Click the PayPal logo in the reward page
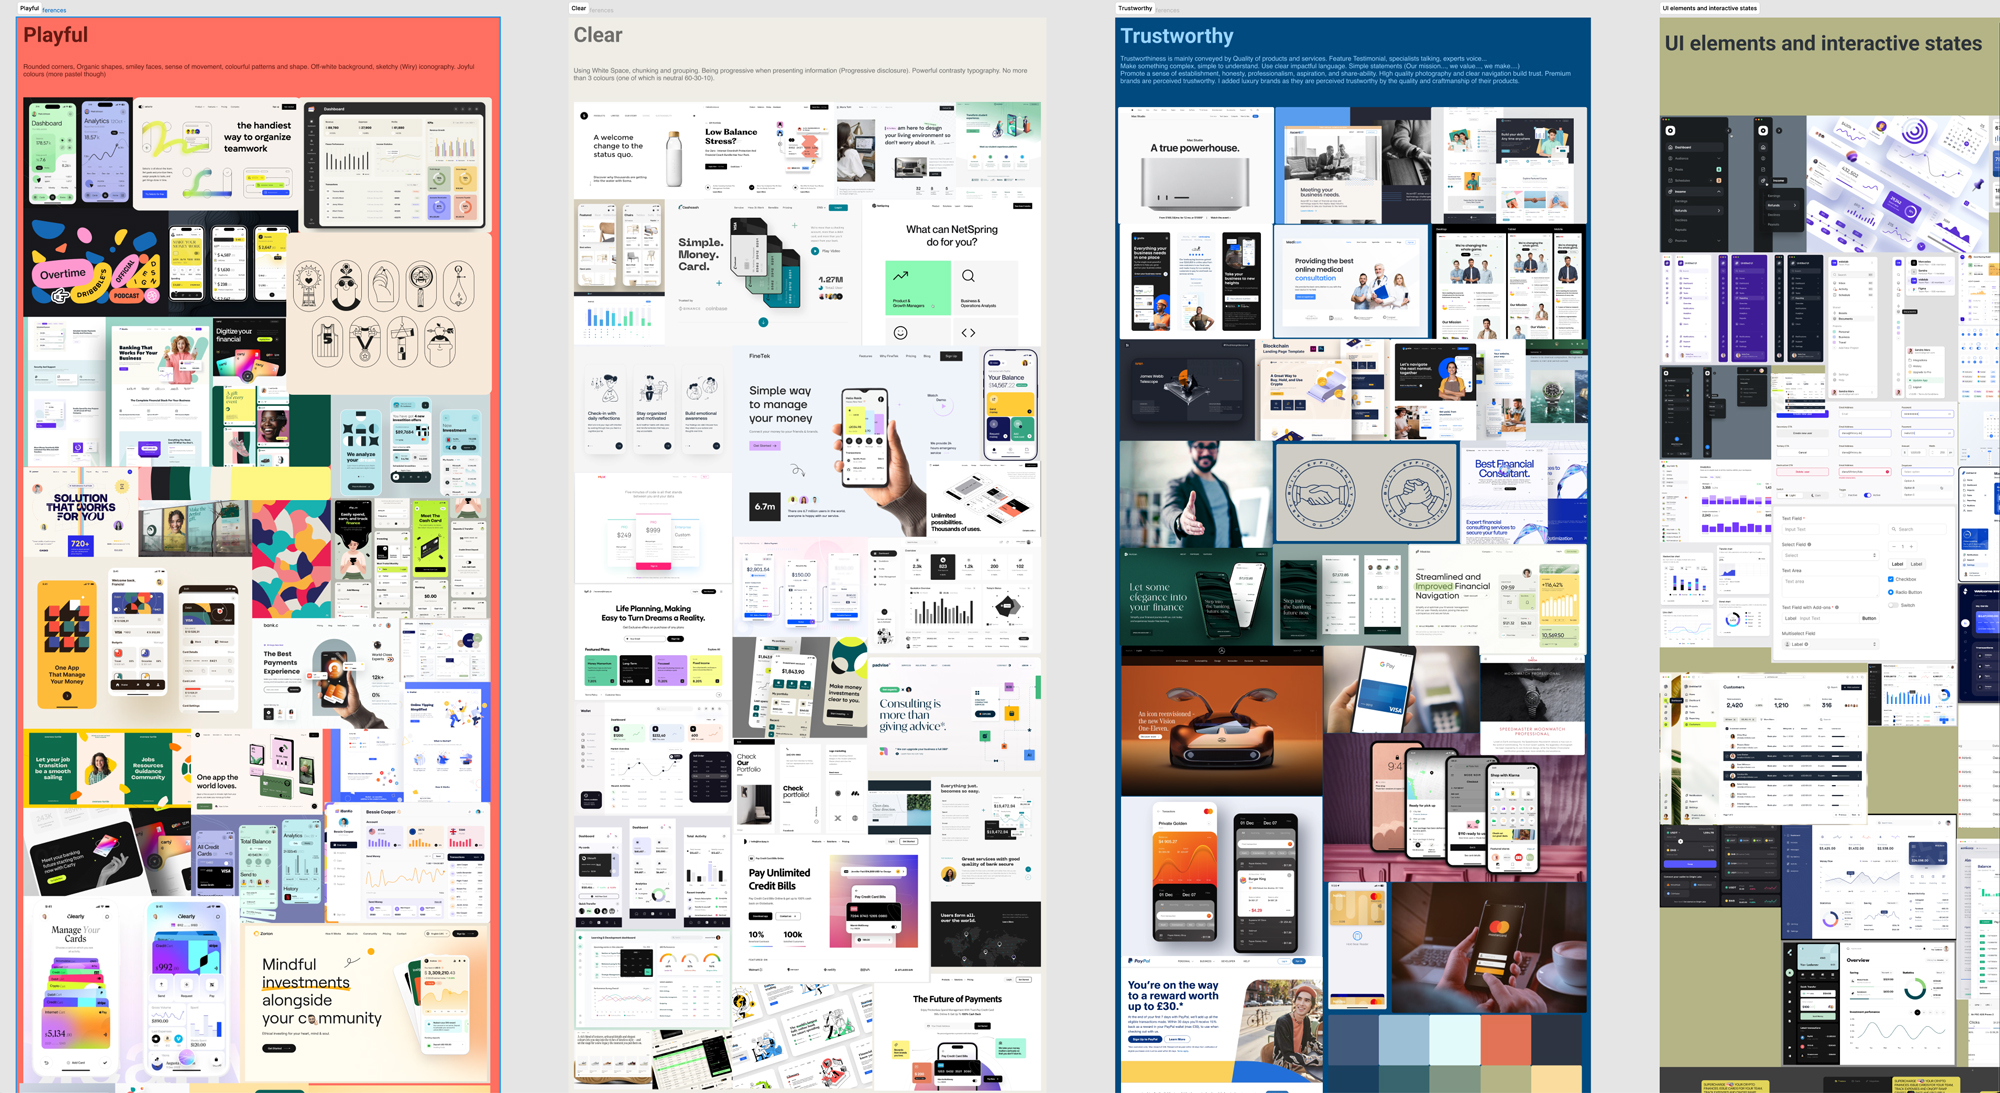 pos(1139,961)
